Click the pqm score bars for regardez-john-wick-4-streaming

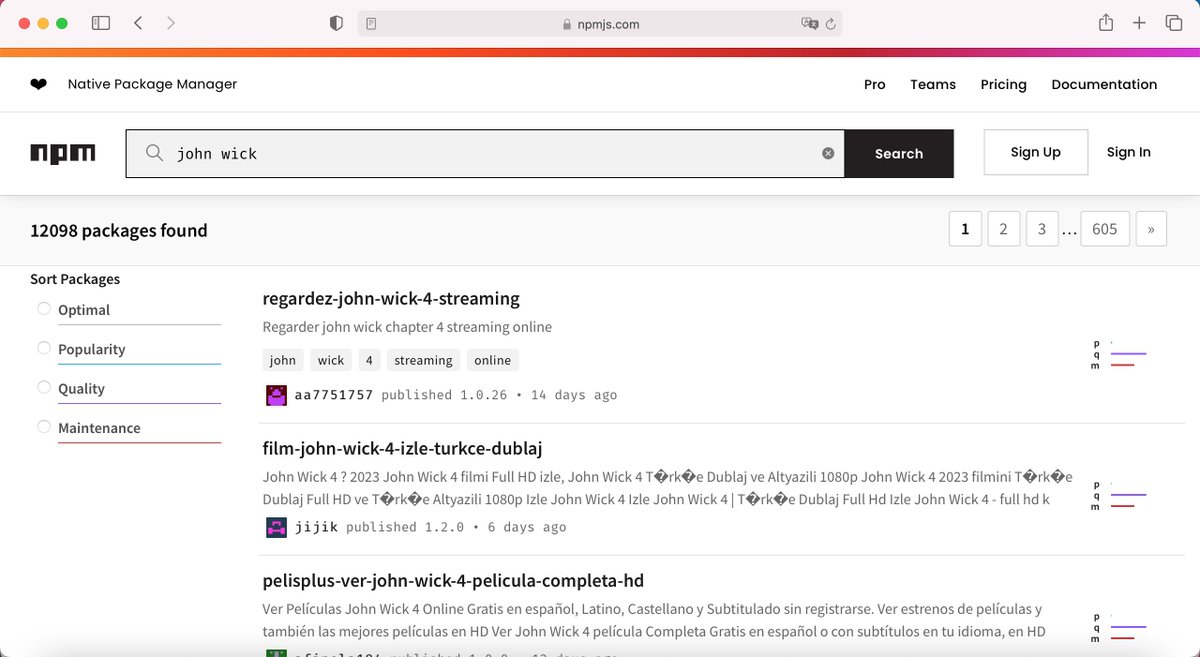[1118, 354]
